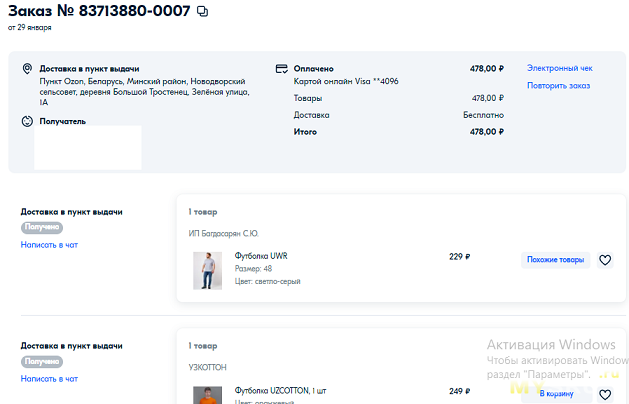Image resolution: width=629 pixels, height=404 pixels.
Task: Click the date text от 29 января
Action: pos(30,28)
